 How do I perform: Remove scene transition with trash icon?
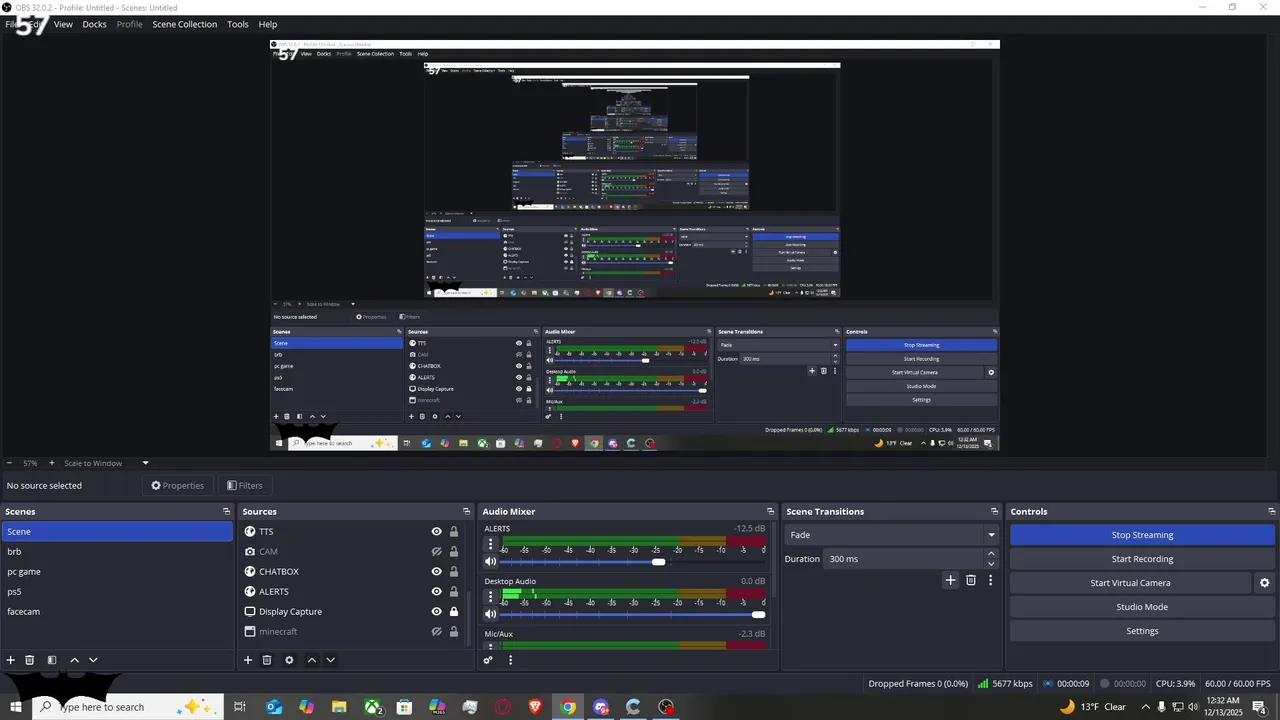coord(971,580)
